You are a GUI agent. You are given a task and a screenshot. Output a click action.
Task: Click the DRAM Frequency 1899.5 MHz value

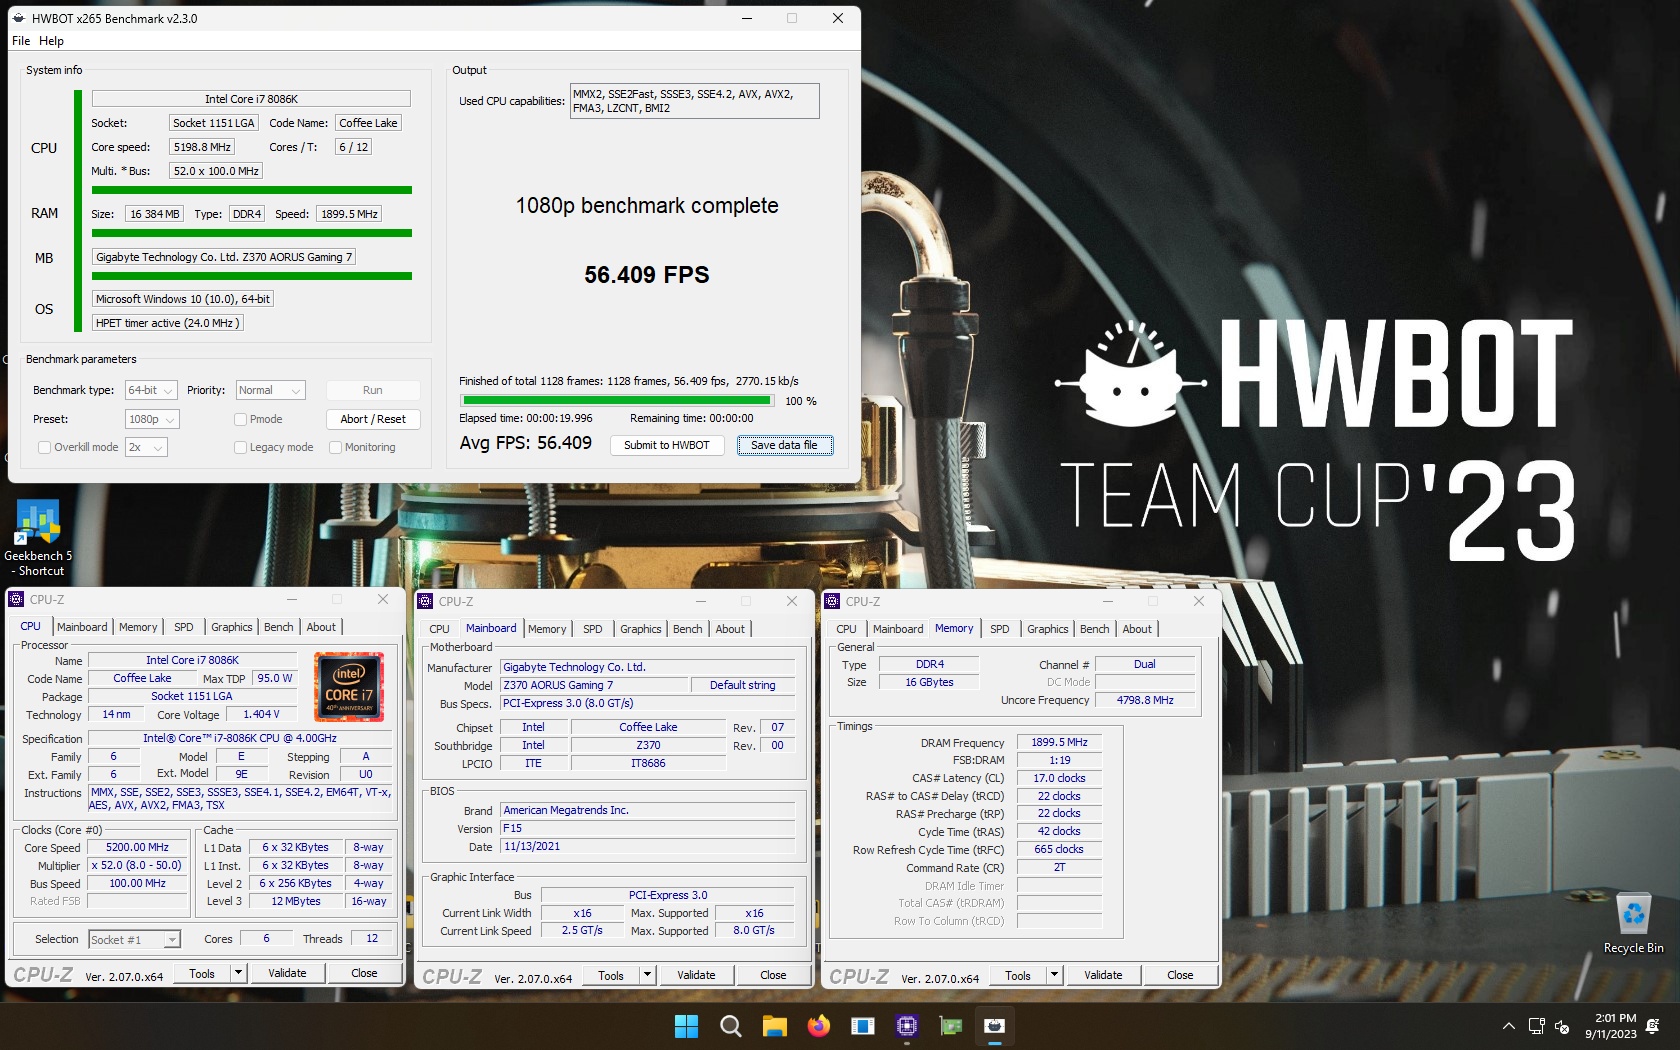pyautogui.click(x=1059, y=742)
